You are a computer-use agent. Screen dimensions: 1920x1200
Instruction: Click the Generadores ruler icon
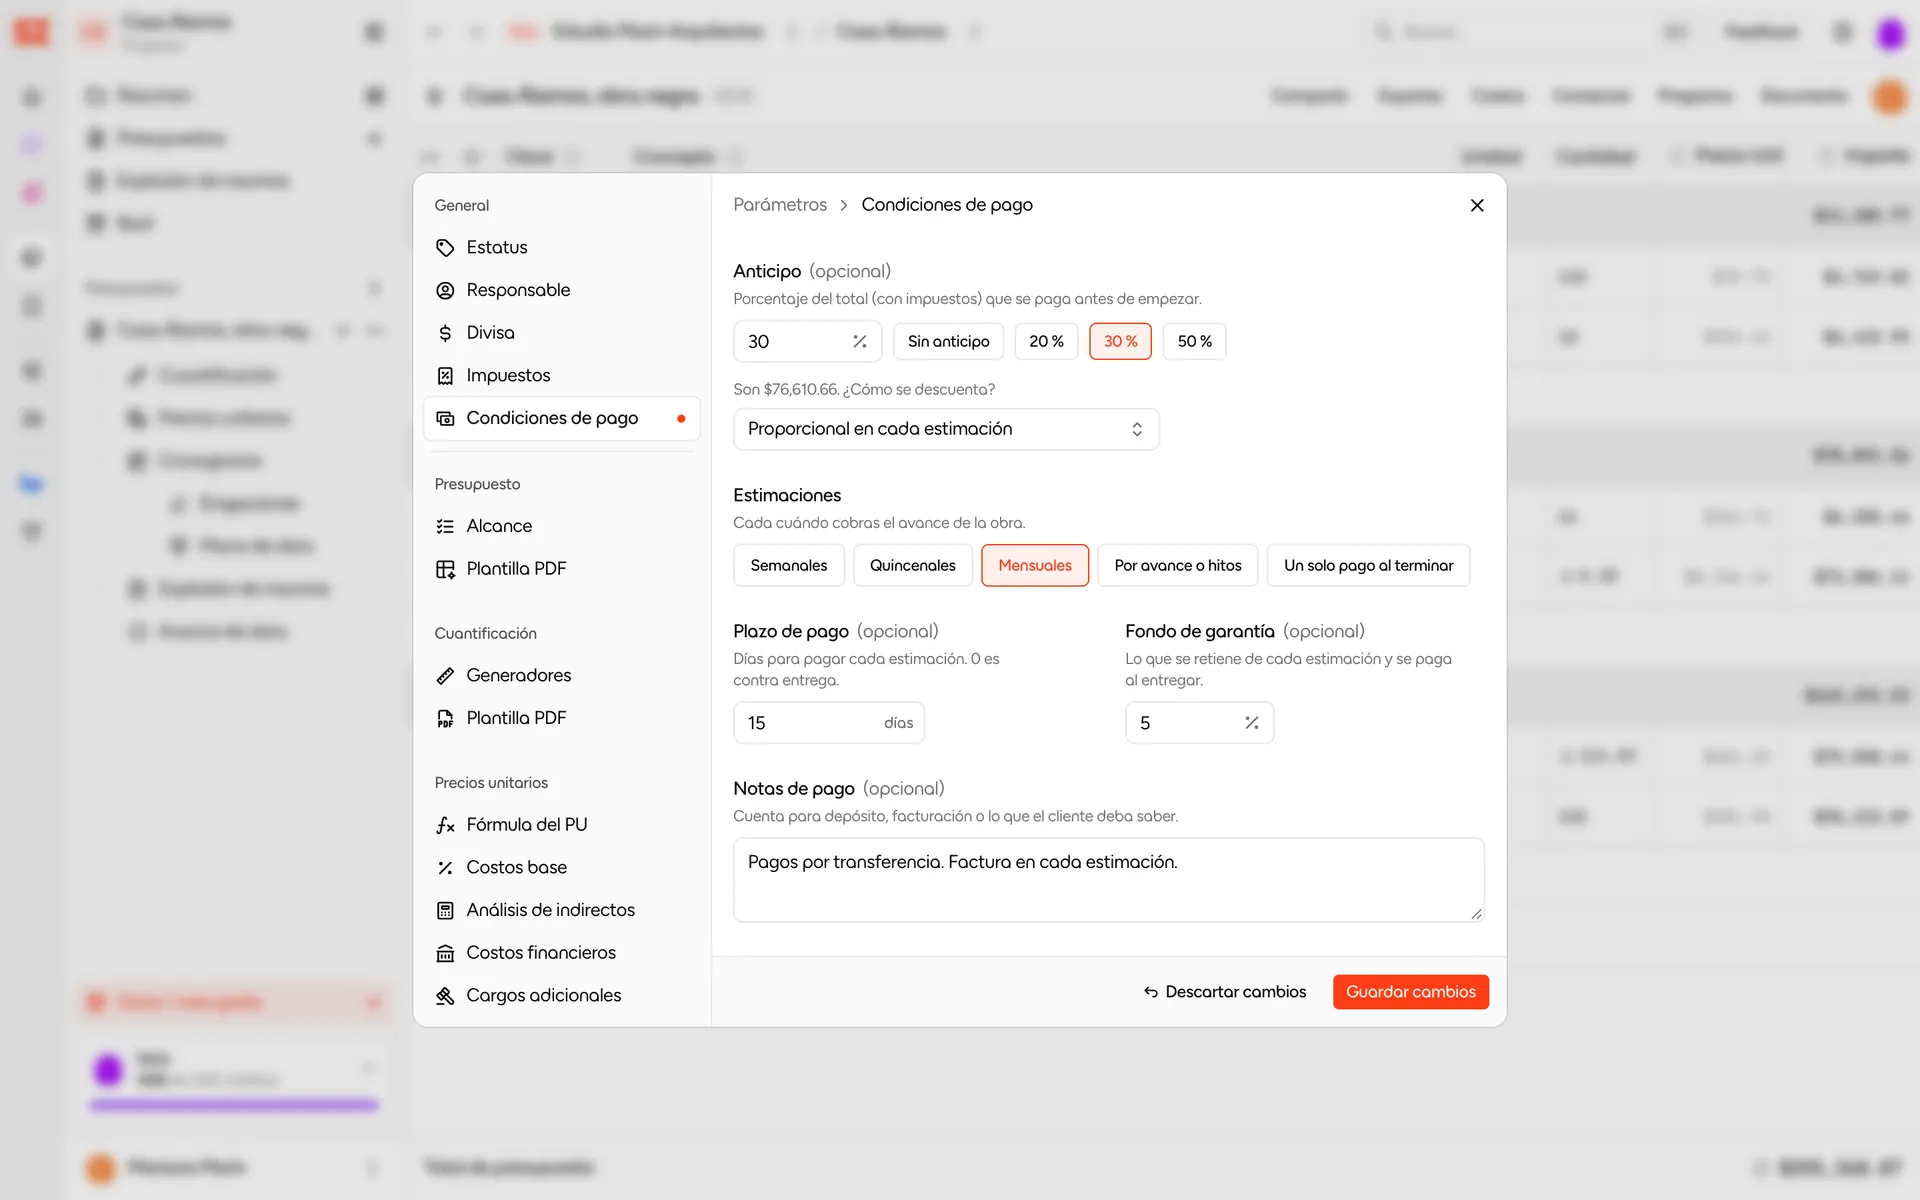point(445,676)
